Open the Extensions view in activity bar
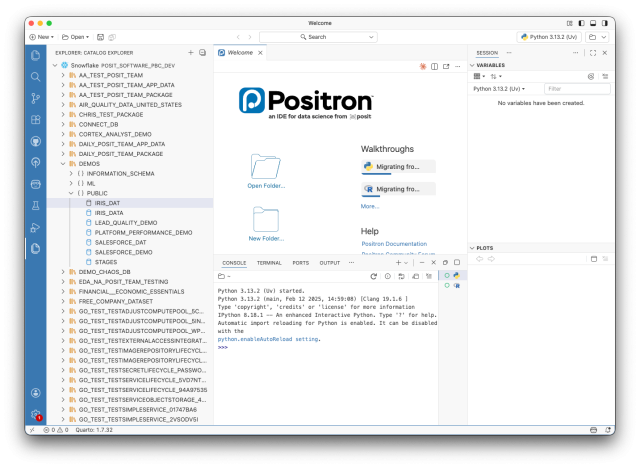This screenshot has width=640, height=468. [36, 120]
